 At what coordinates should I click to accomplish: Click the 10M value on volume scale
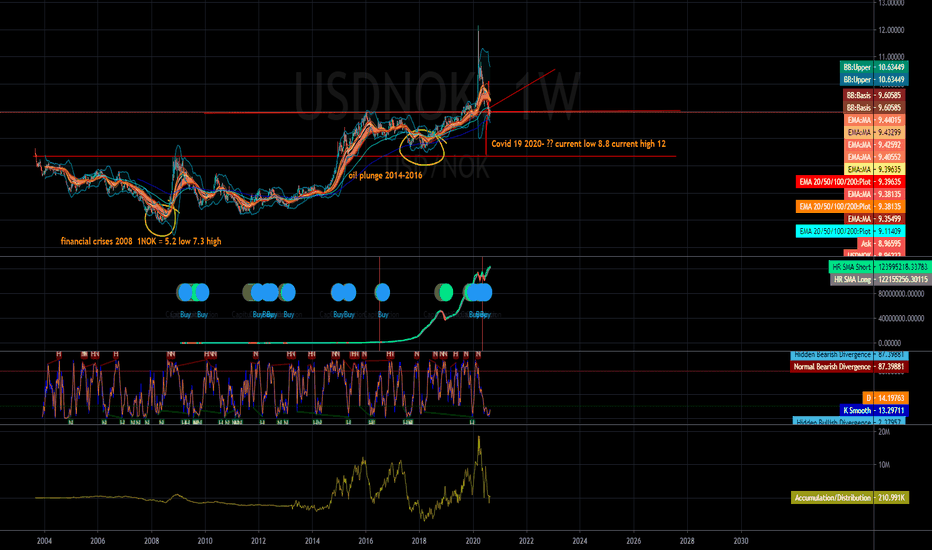pyautogui.click(x=884, y=465)
